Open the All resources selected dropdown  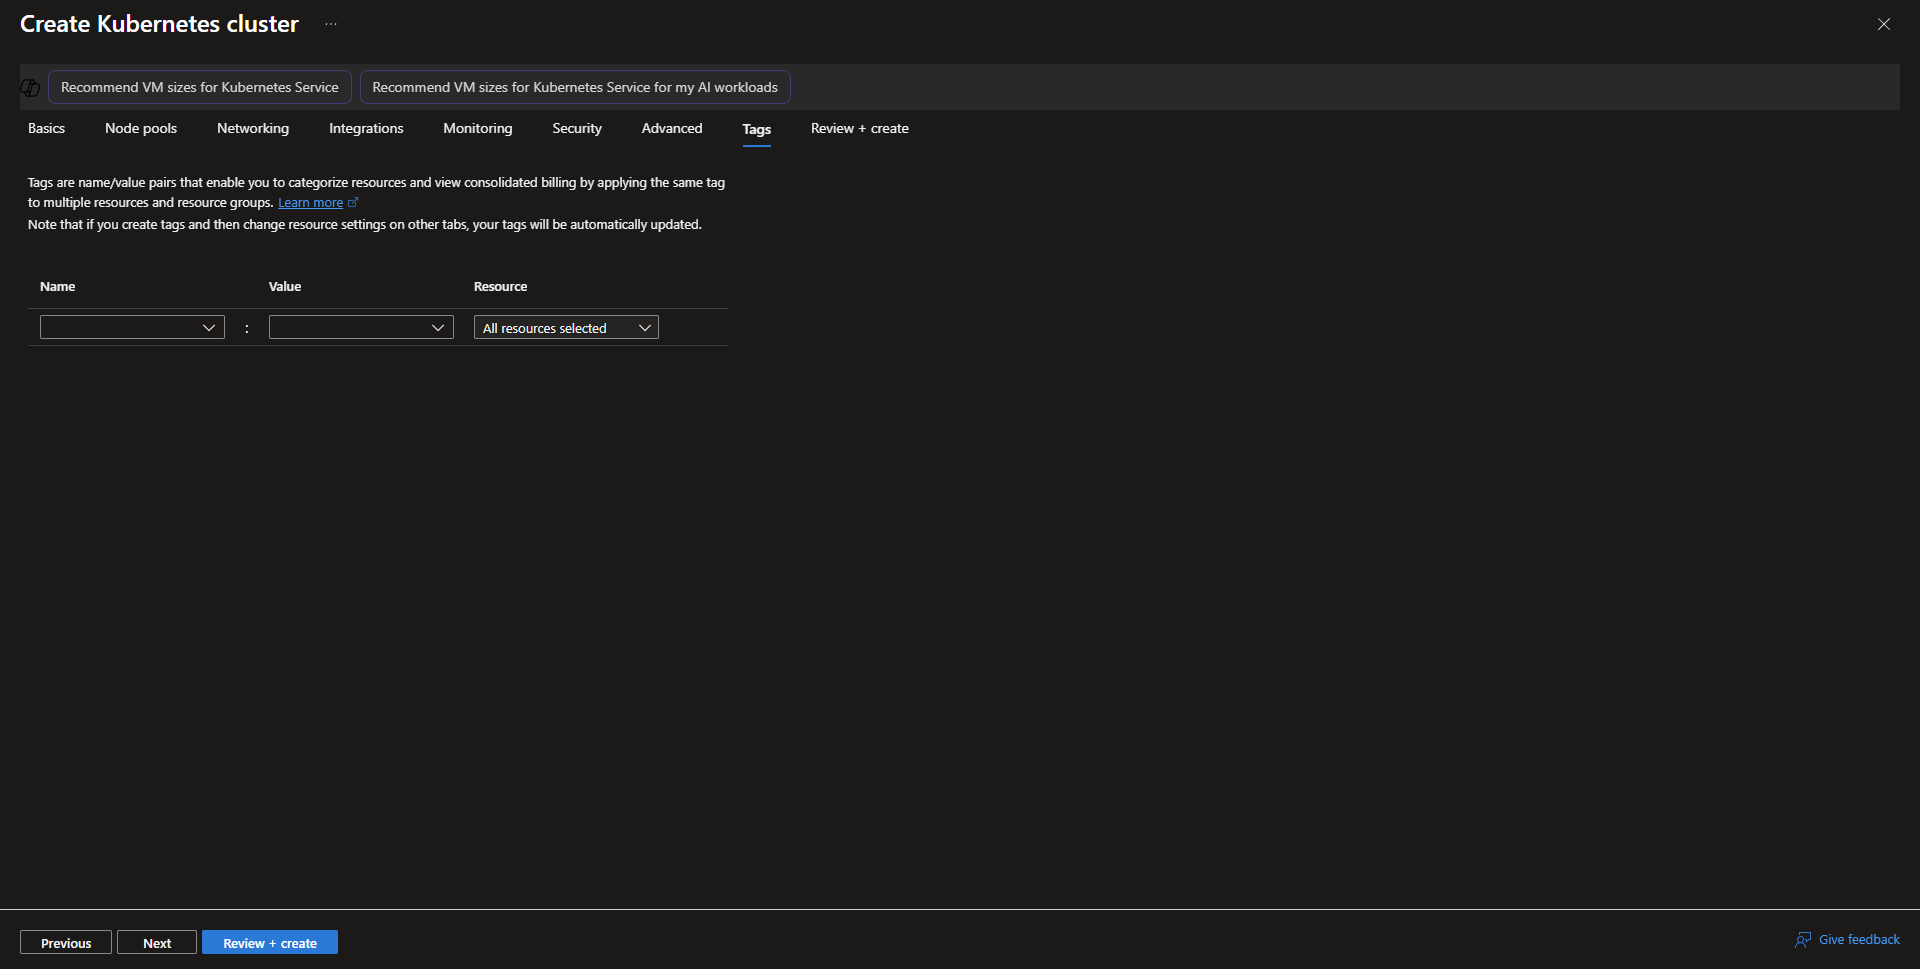566,328
